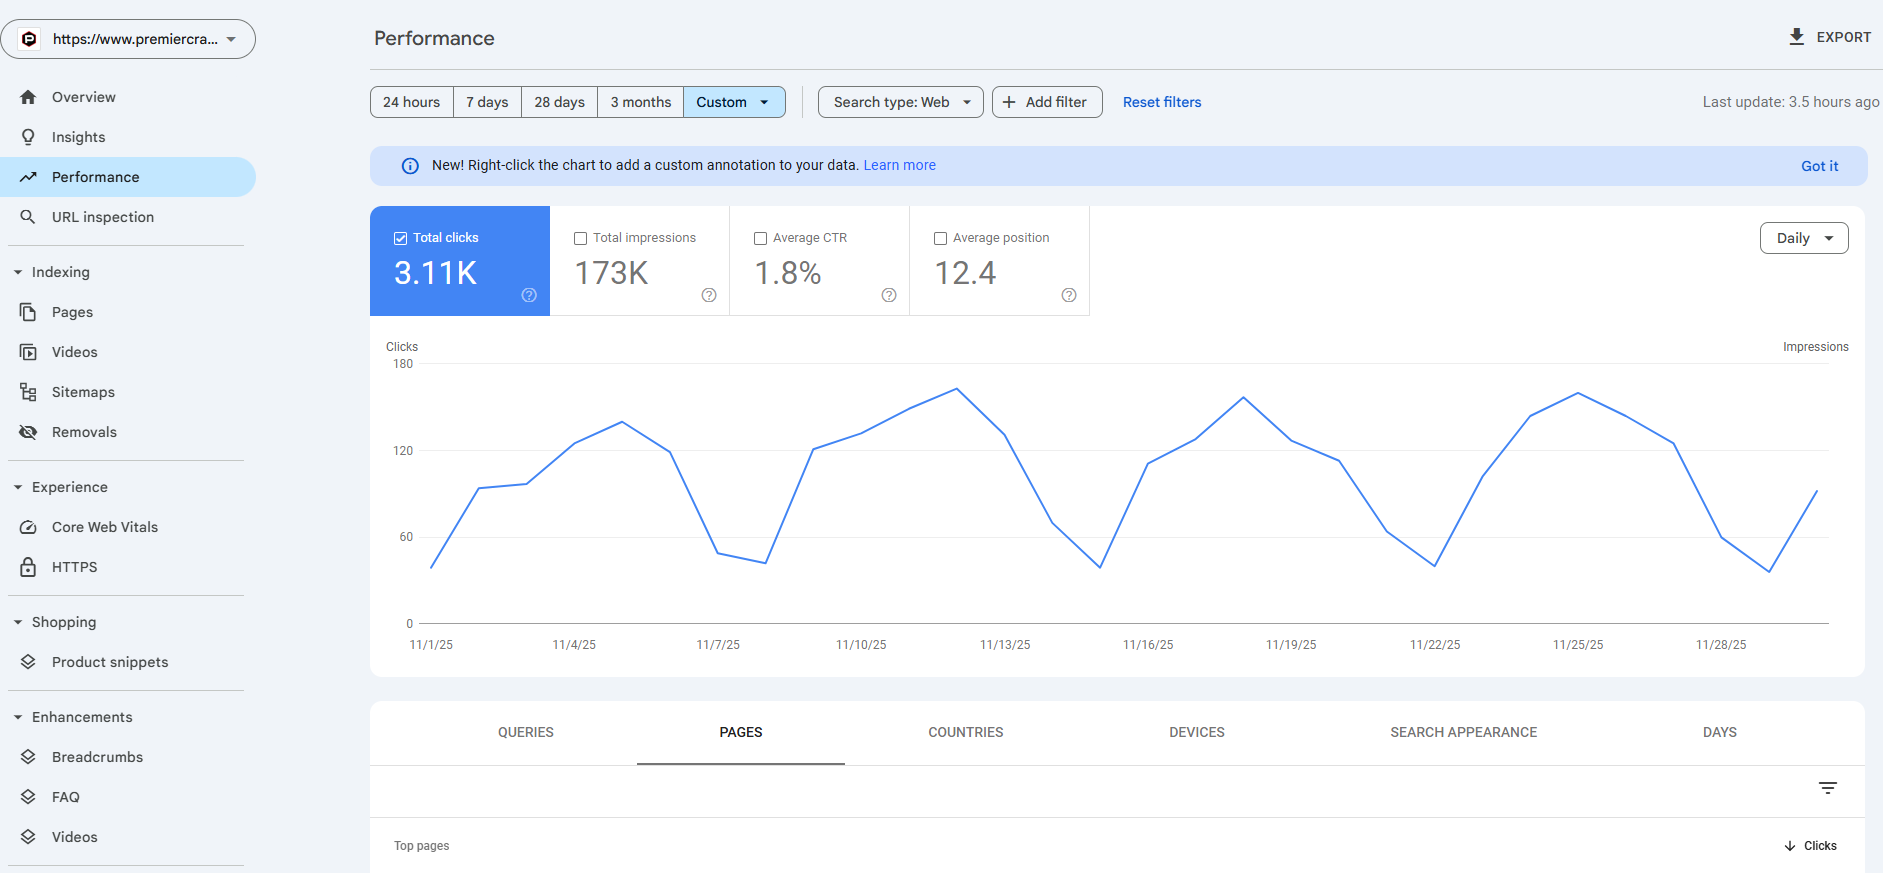Click the Export download icon
The image size is (1883, 873).
(1796, 37)
